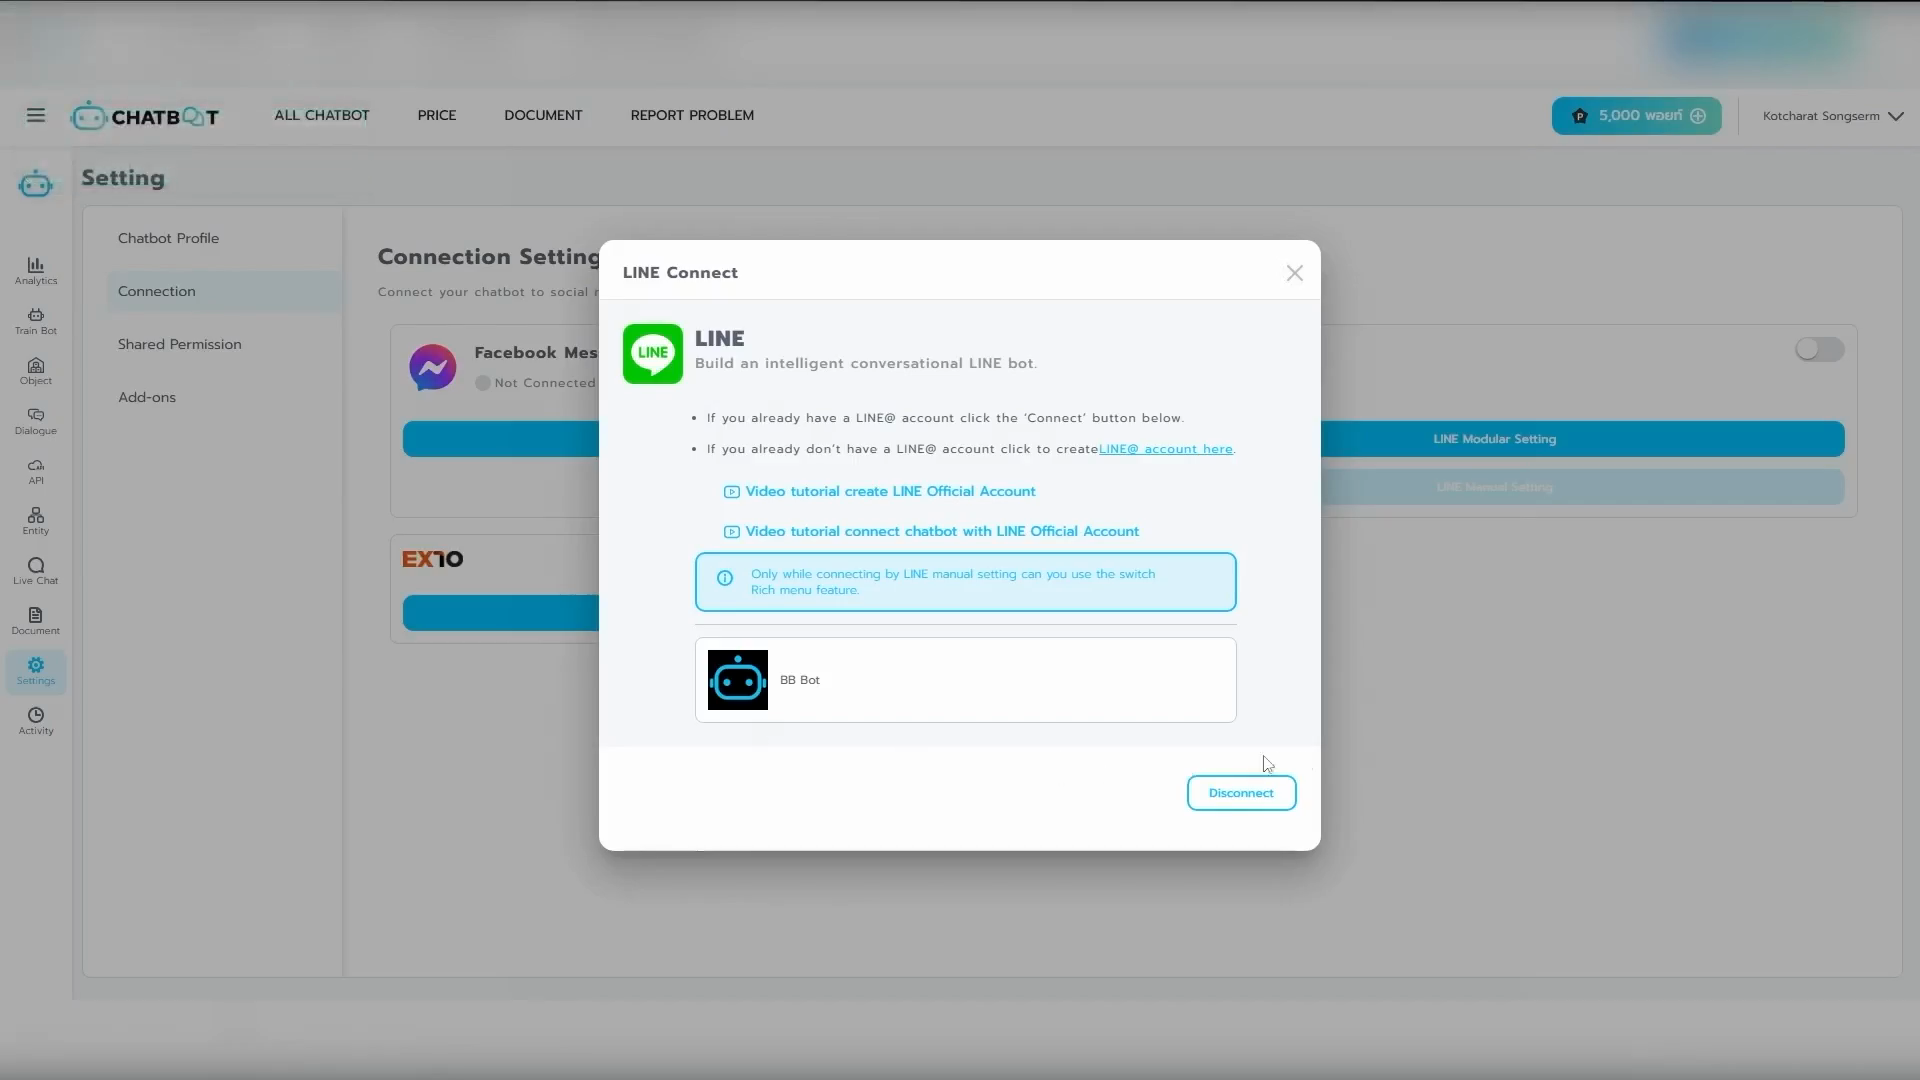Open Settings in the sidebar
The width and height of the screenshot is (1920, 1080).
point(36,670)
